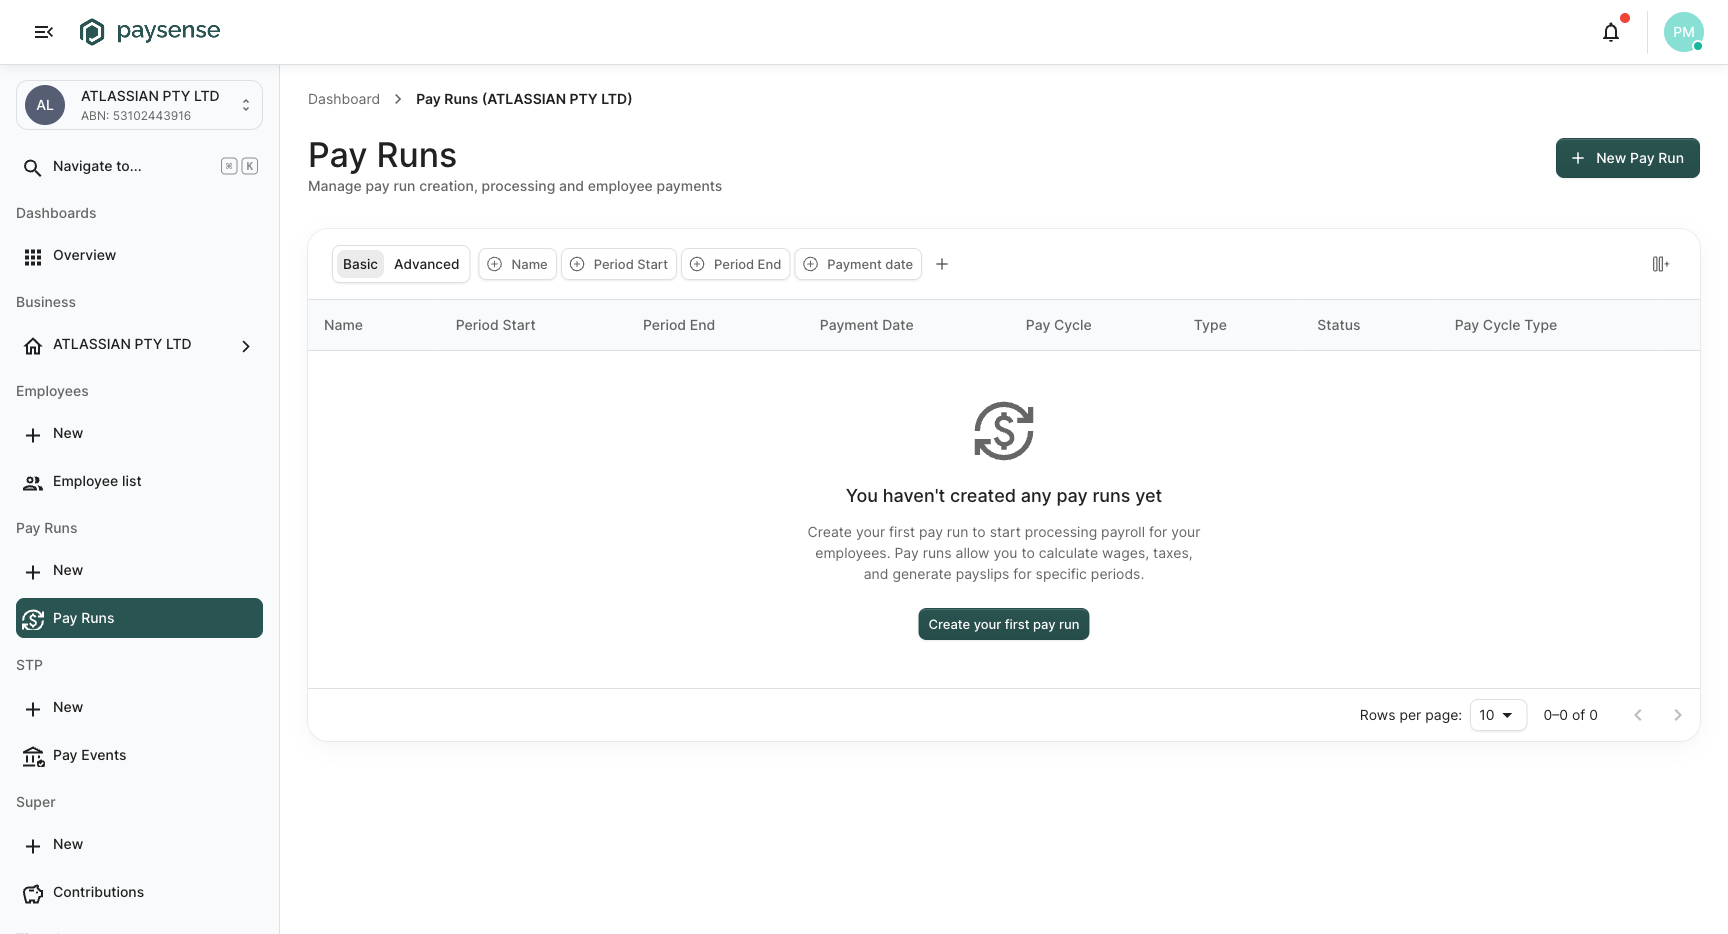The height and width of the screenshot is (934, 1728).
Task: Sort by the Pay Cycle column header
Action: [1058, 325]
